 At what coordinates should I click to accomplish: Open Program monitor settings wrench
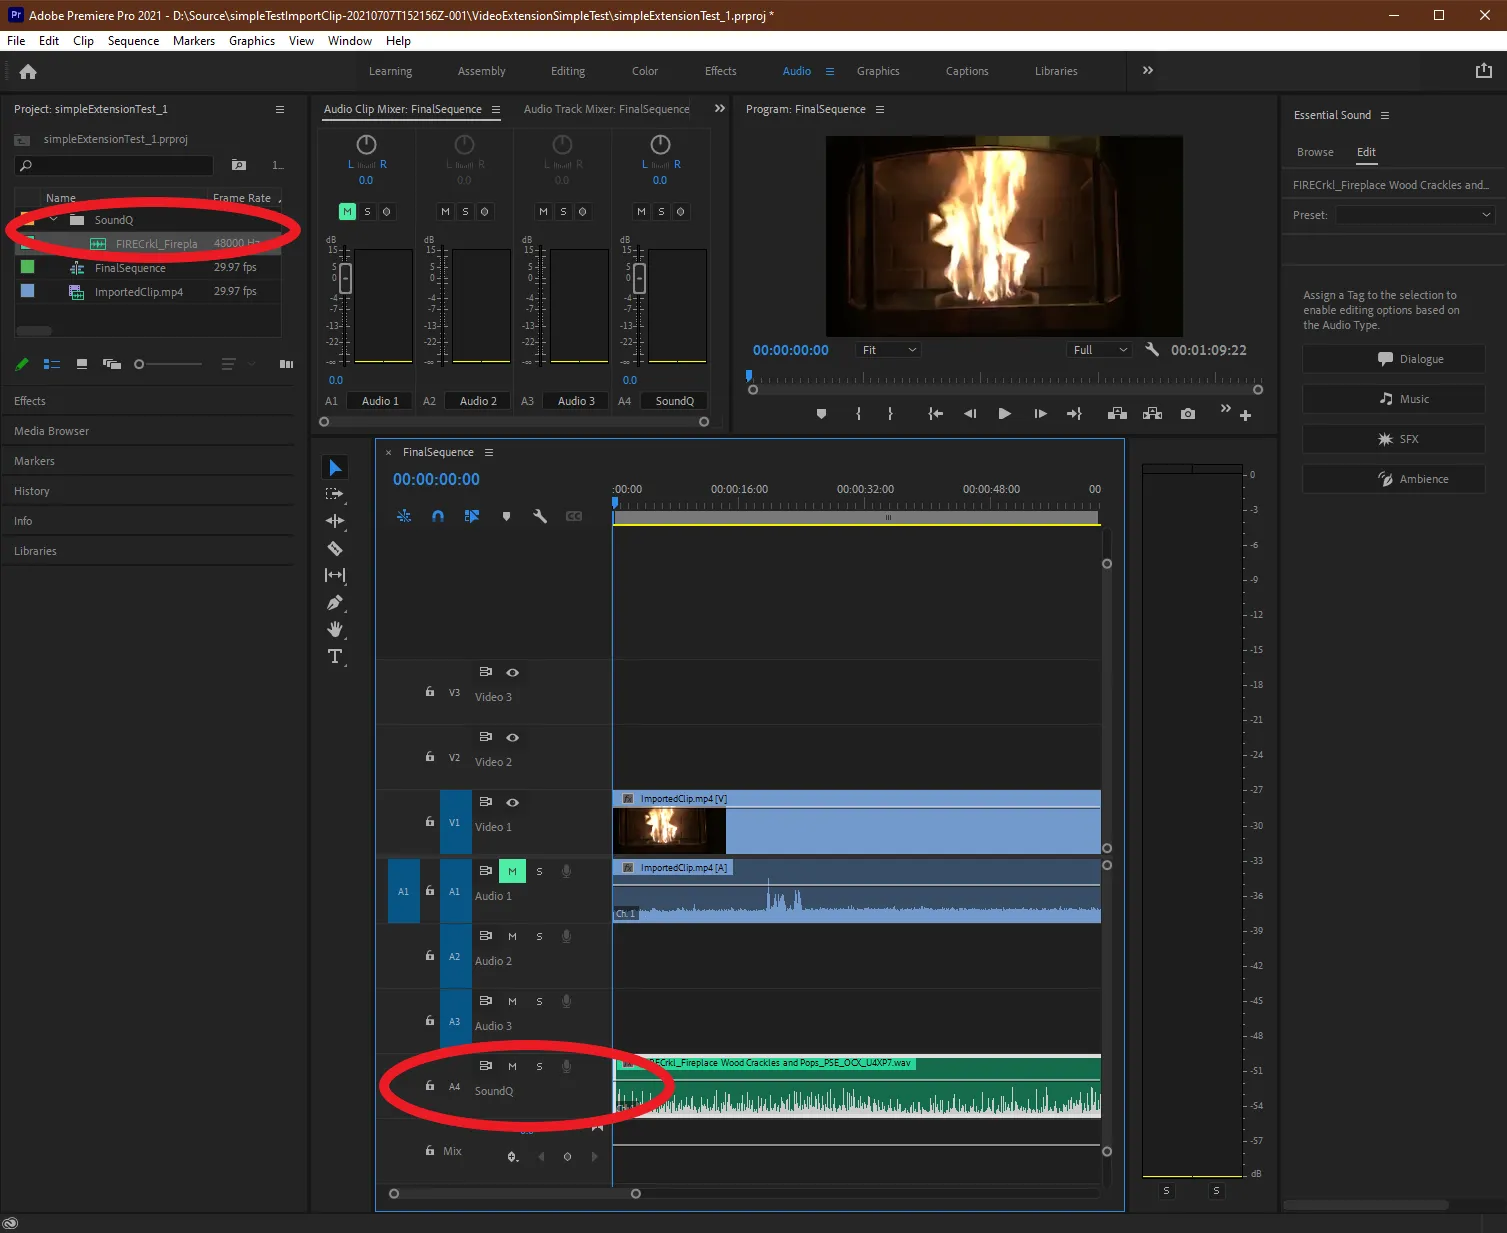tap(1152, 349)
